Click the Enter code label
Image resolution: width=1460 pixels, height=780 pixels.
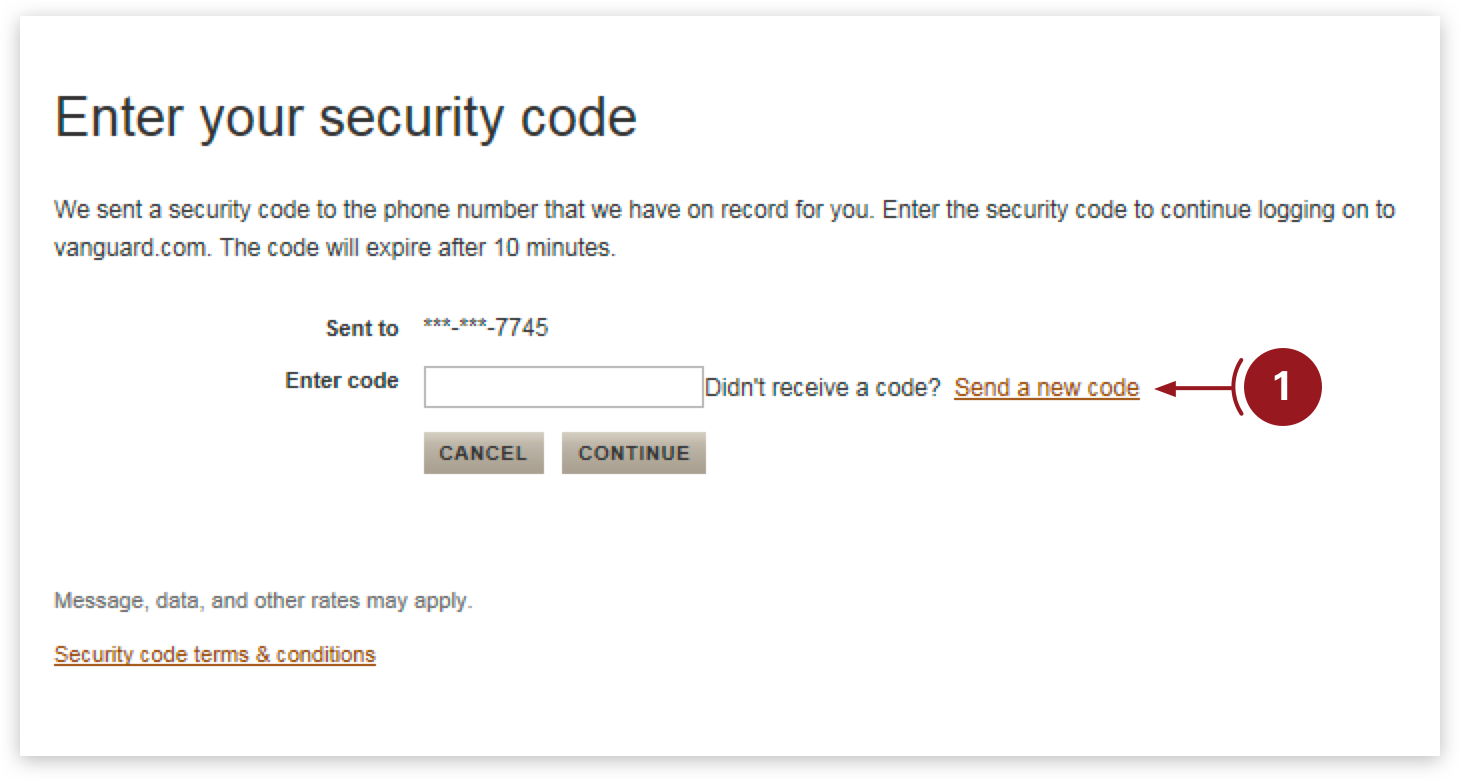[341, 380]
